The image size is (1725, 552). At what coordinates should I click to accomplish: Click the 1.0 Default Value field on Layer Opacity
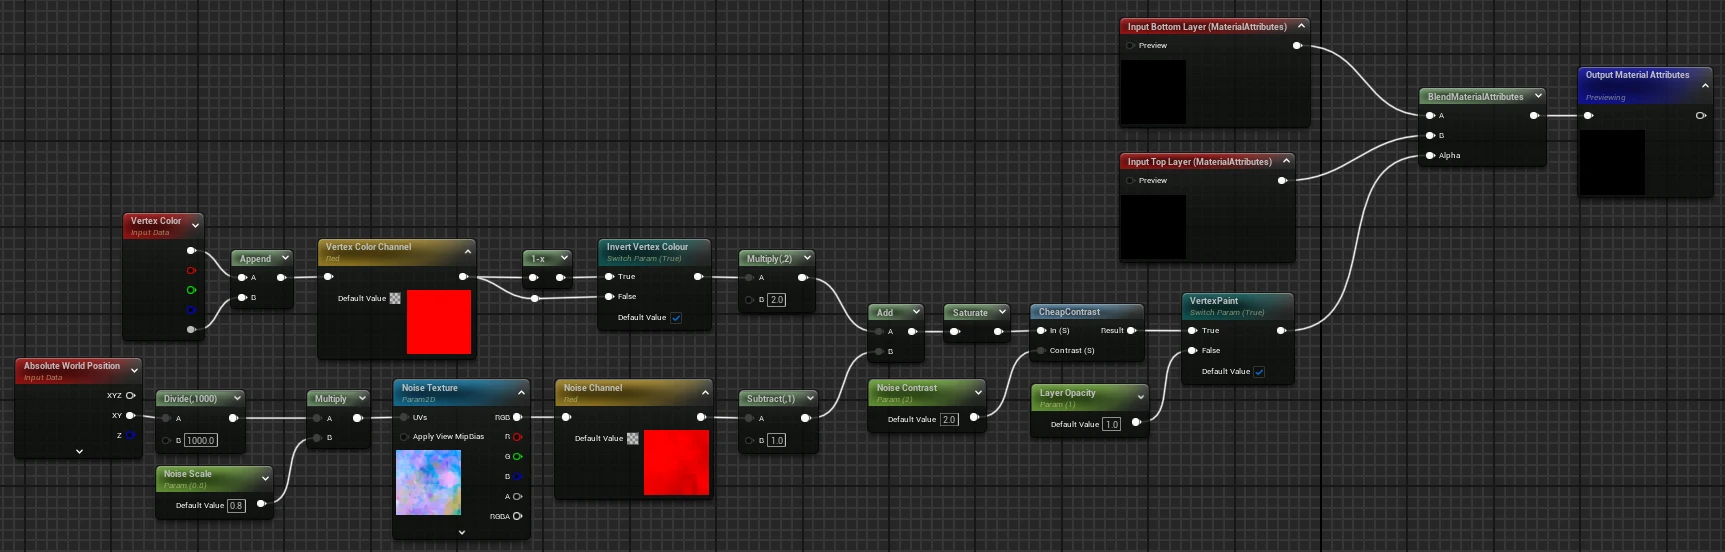(x=1111, y=424)
